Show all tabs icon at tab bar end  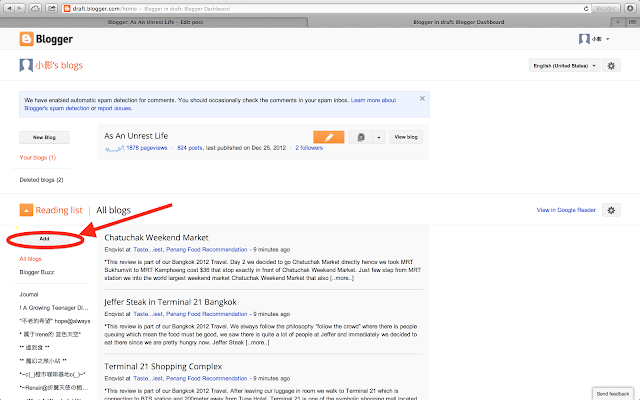[632, 22]
